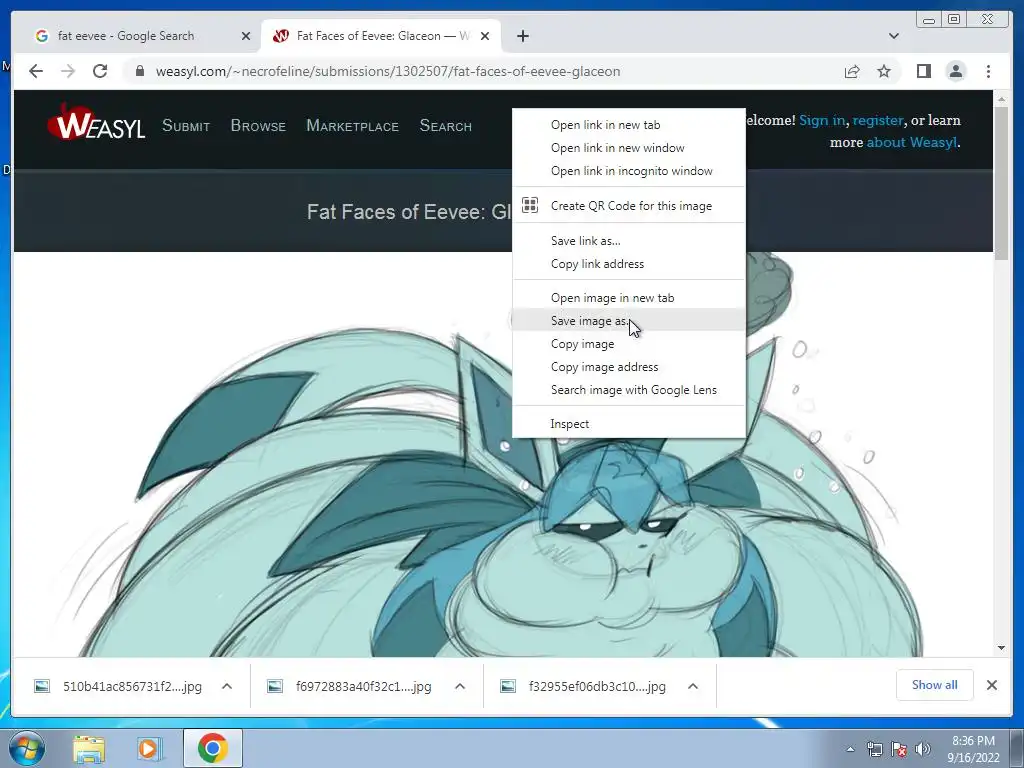Click the lock icon in the address bar
The width and height of the screenshot is (1024, 768).
tap(139, 71)
